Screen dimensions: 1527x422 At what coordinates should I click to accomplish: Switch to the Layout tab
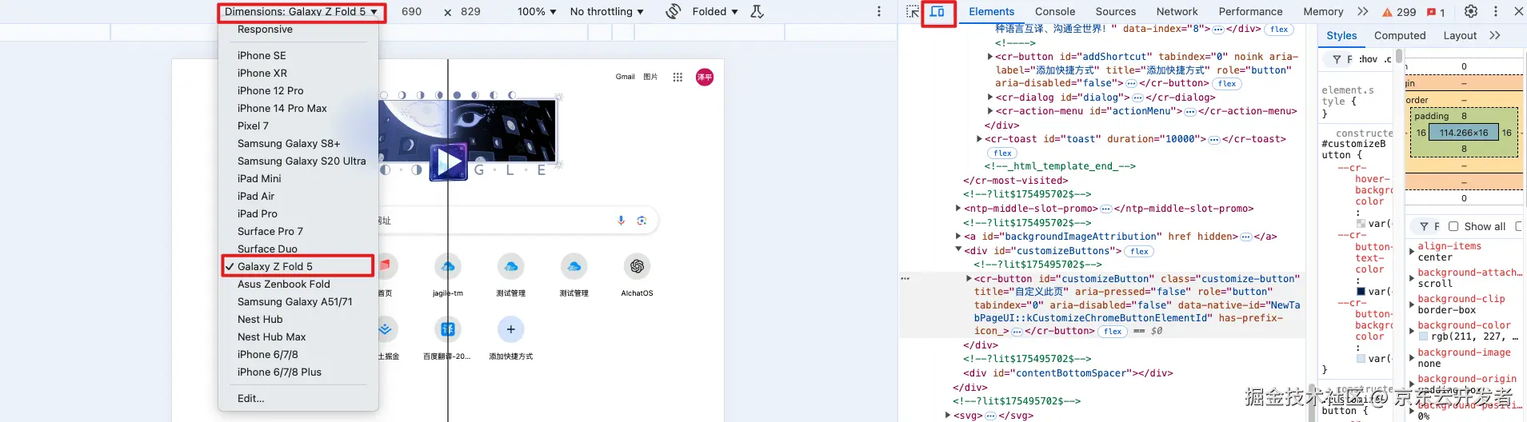[1460, 35]
